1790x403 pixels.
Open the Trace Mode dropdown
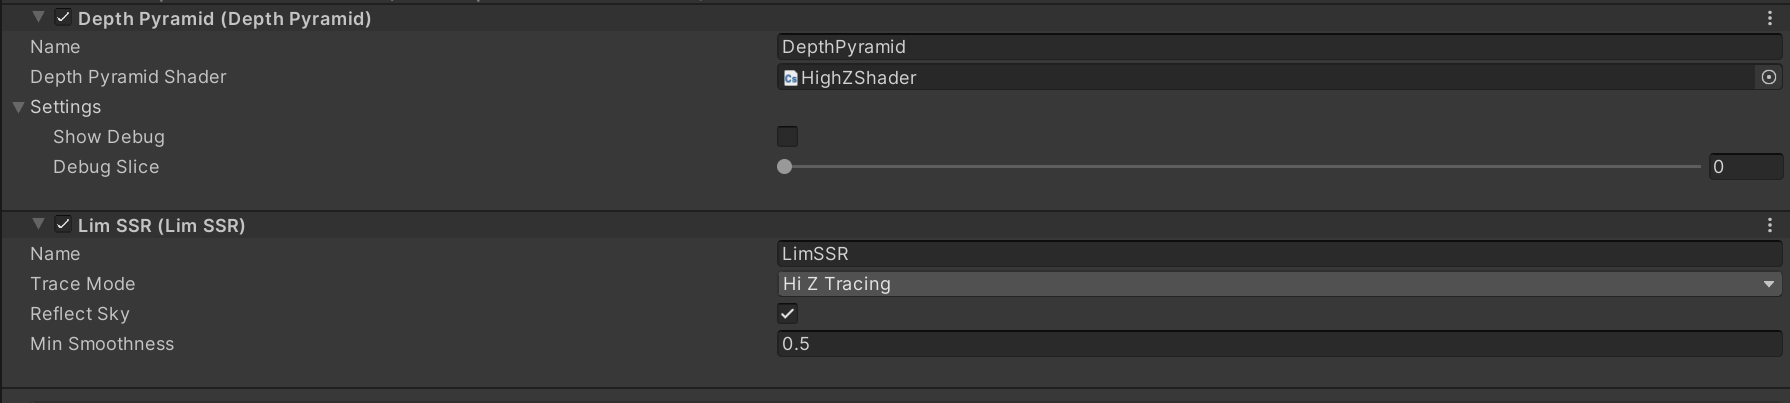1280,284
